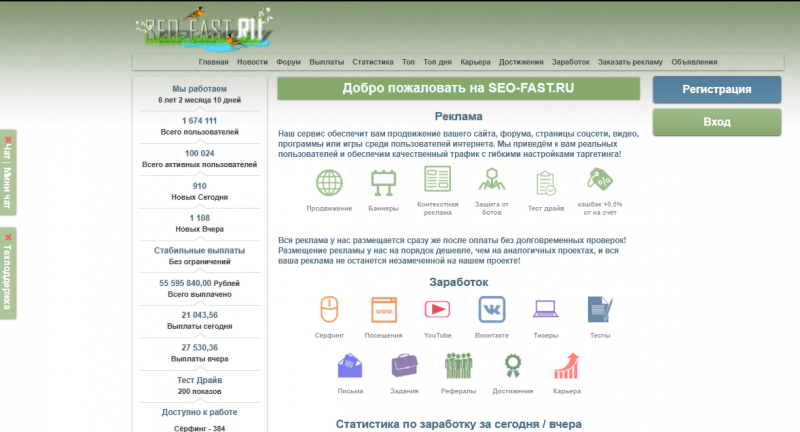Select the Задания briefcase icon
800x432 pixels.
click(x=405, y=365)
